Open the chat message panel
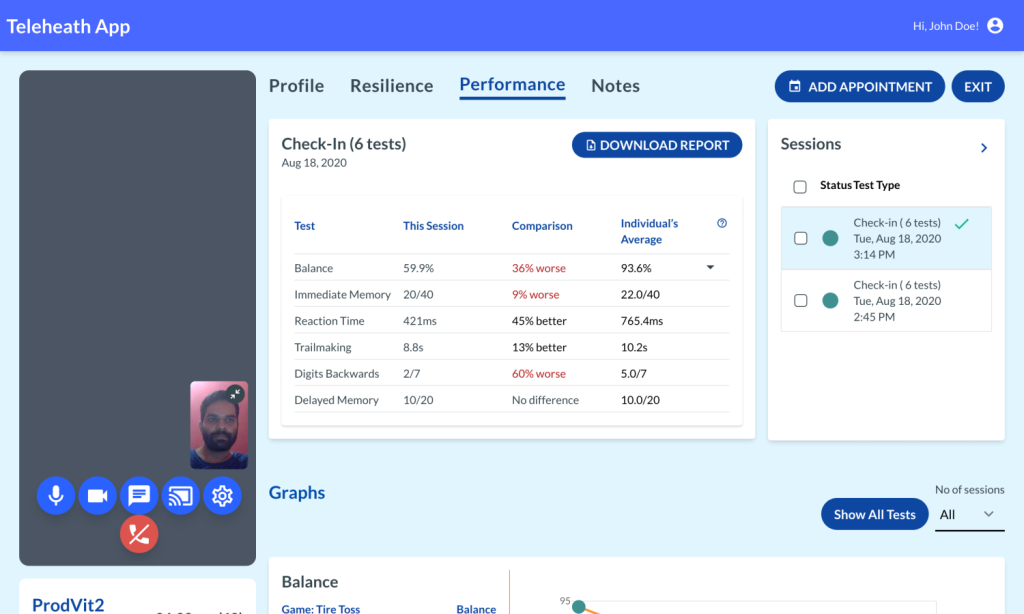The height and width of the screenshot is (614, 1024). pyautogui.click(x=139, y=495)
